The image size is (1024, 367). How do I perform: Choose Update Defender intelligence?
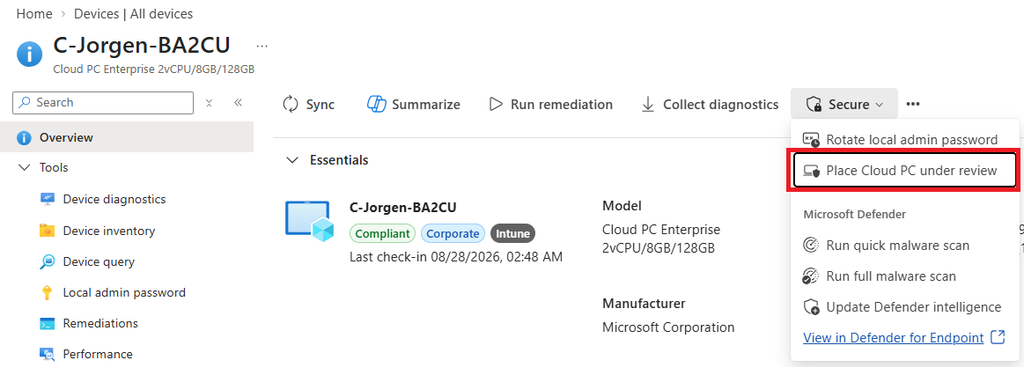click(x=904, y=307)
